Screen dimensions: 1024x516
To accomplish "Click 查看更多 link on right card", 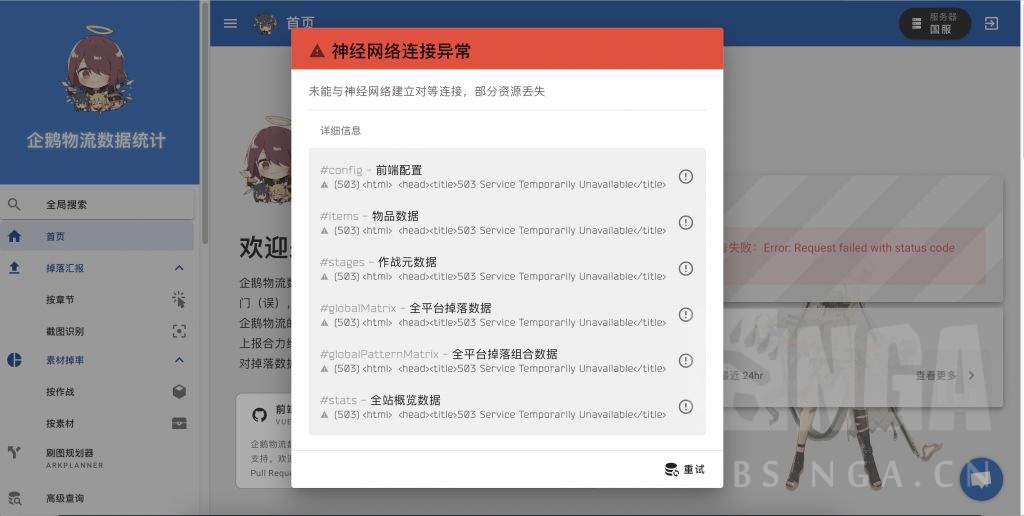I will pos(935,376).
